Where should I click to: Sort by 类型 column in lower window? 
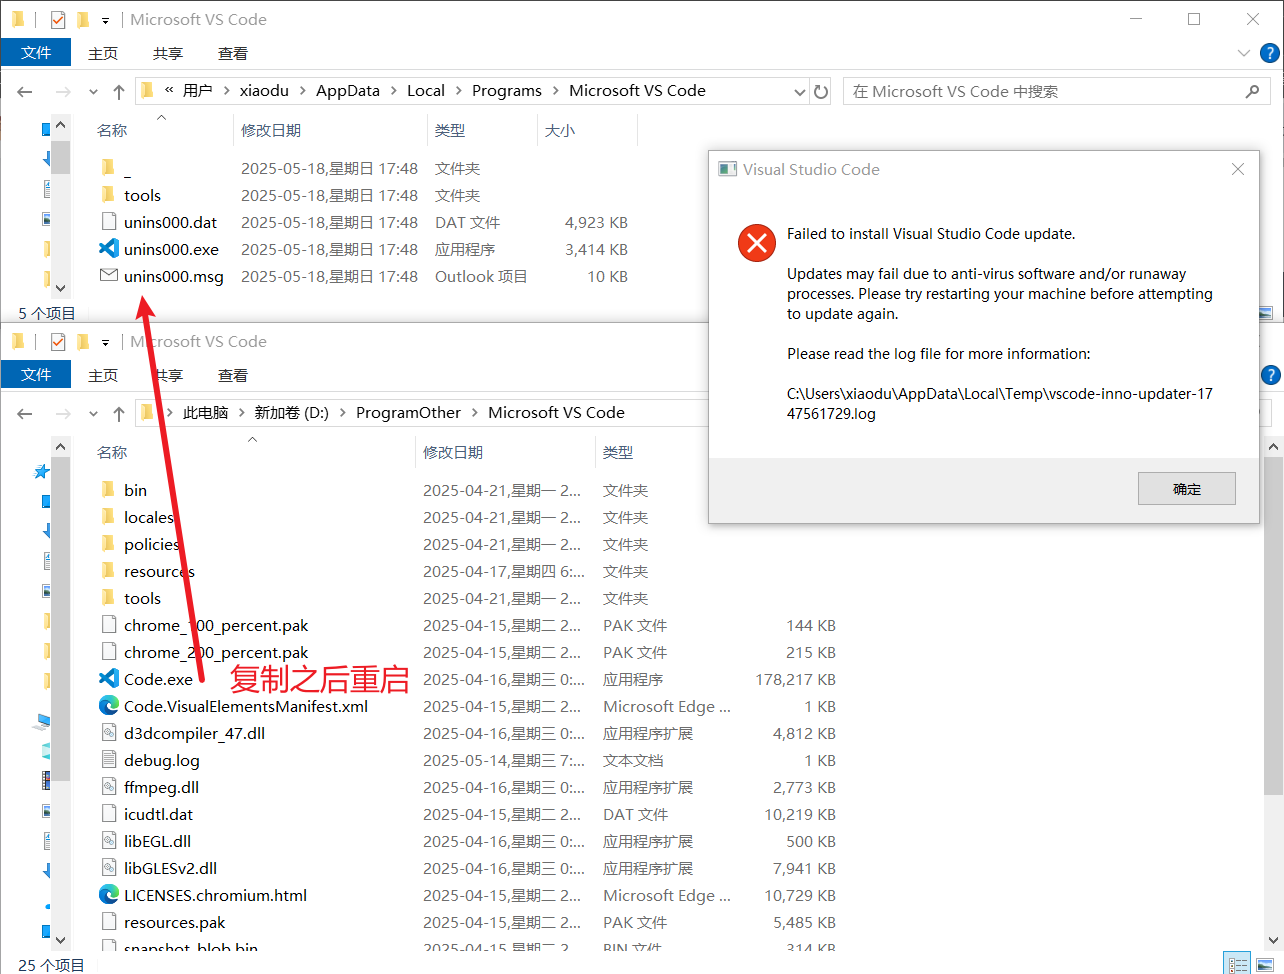point(618,452)
